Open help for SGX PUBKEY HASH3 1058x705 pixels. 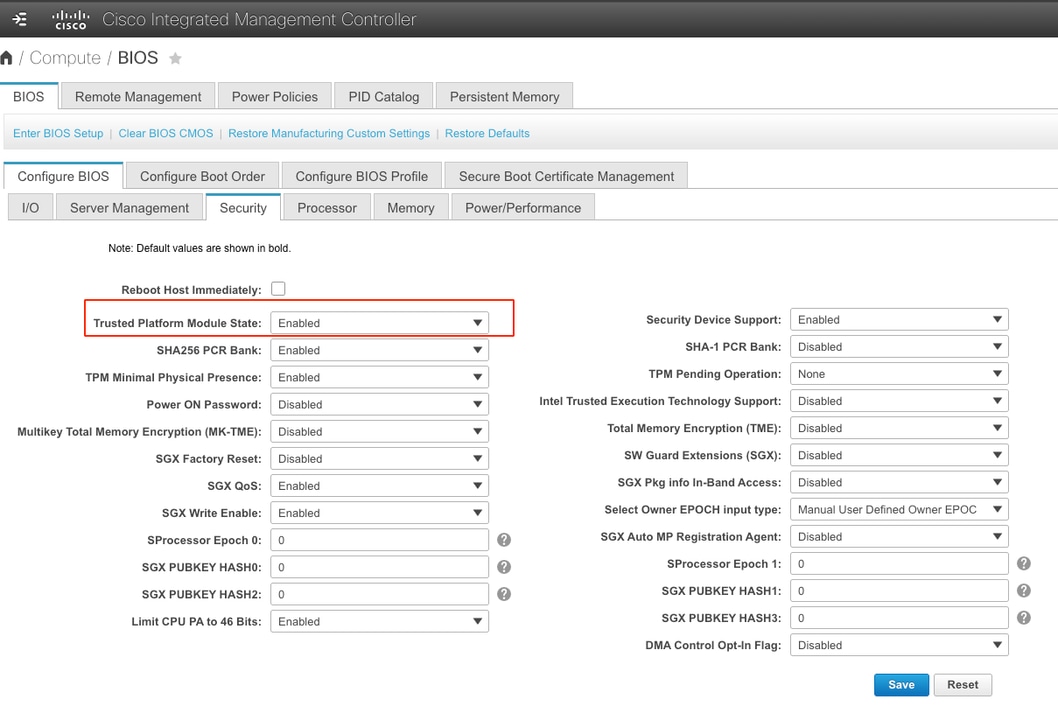click(x=1023, y=617)
